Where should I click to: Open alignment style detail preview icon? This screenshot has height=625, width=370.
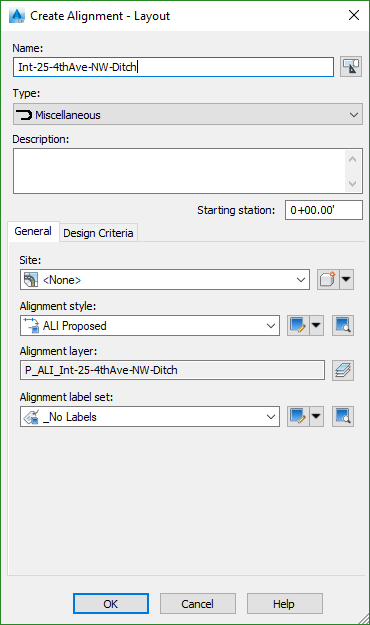343,326
